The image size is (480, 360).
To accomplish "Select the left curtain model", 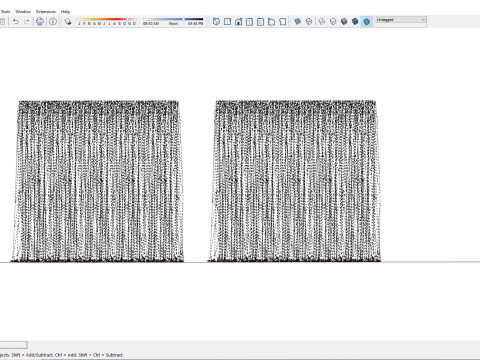I will tap(97, 181).
